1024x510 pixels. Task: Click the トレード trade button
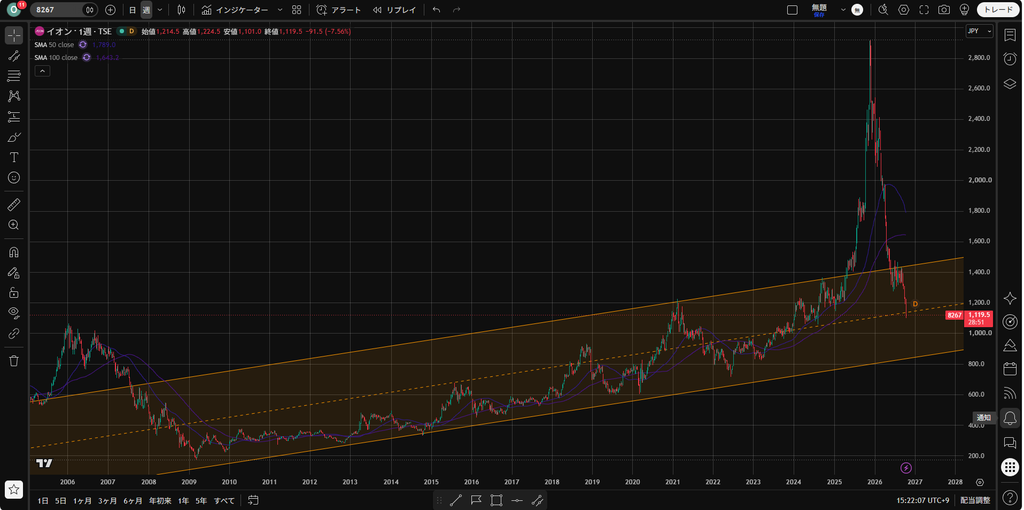998,10
